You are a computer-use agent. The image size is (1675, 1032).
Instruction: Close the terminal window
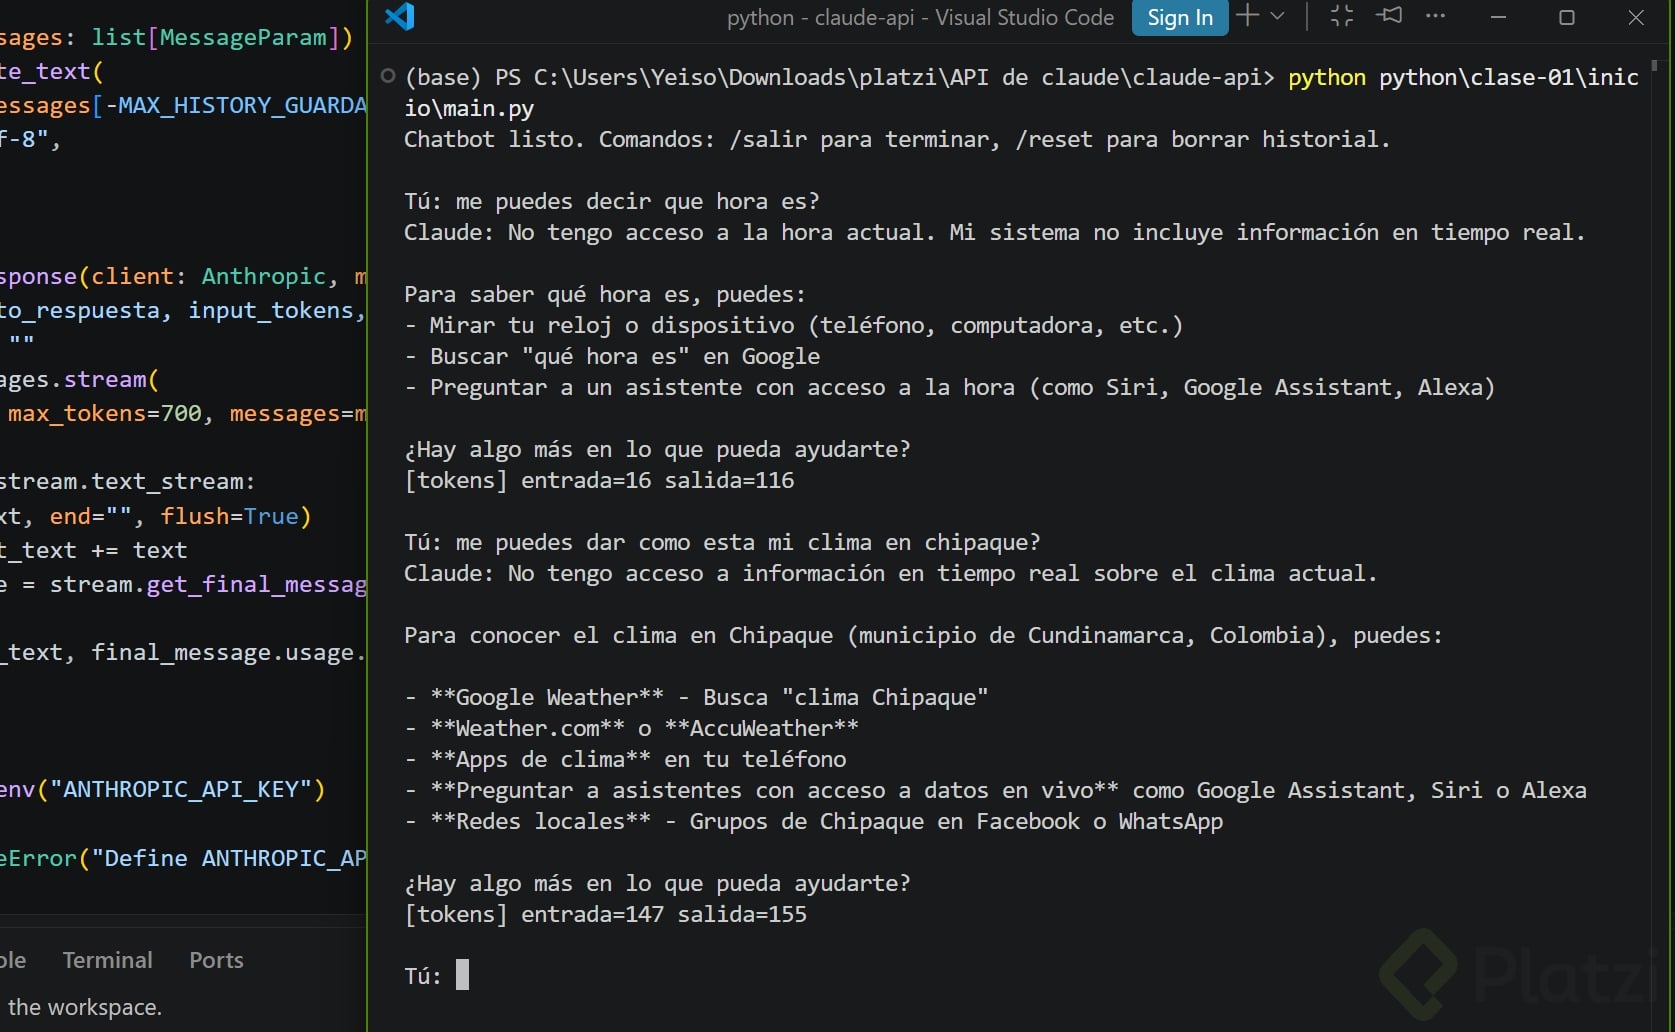tap(1636, 17)
